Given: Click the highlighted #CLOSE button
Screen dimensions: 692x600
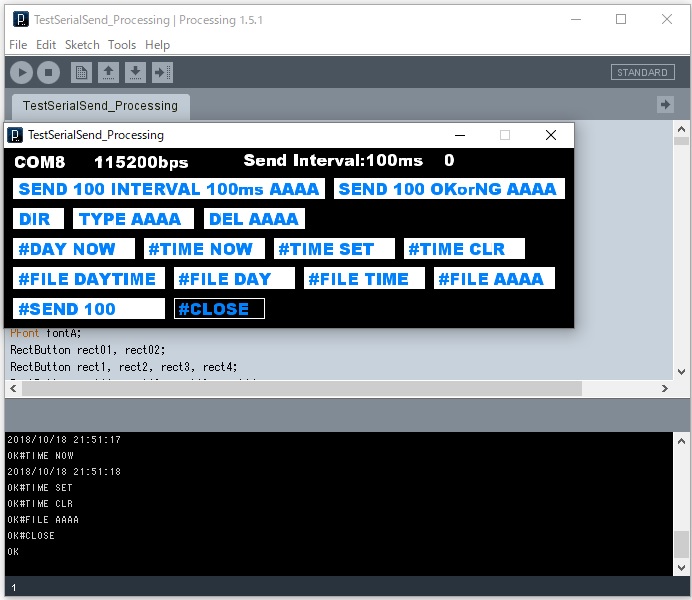Looking at the screenshot, I should tap(219, 309).
